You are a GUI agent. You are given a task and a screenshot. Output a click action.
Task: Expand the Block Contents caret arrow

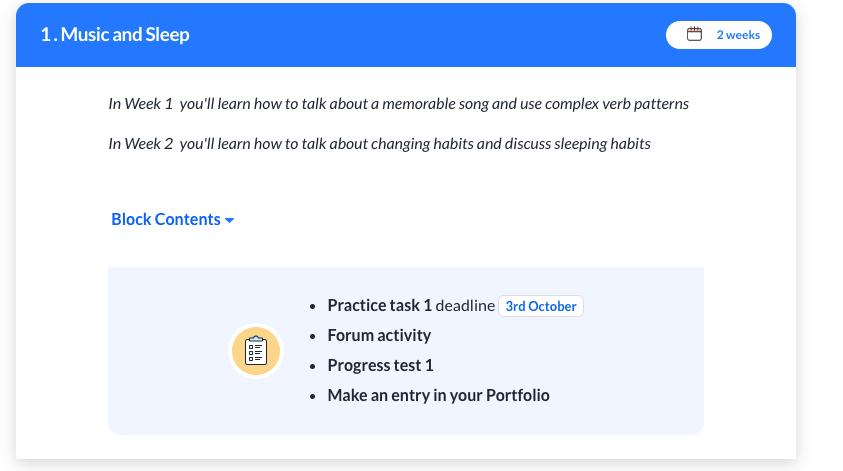click(230, 220)
